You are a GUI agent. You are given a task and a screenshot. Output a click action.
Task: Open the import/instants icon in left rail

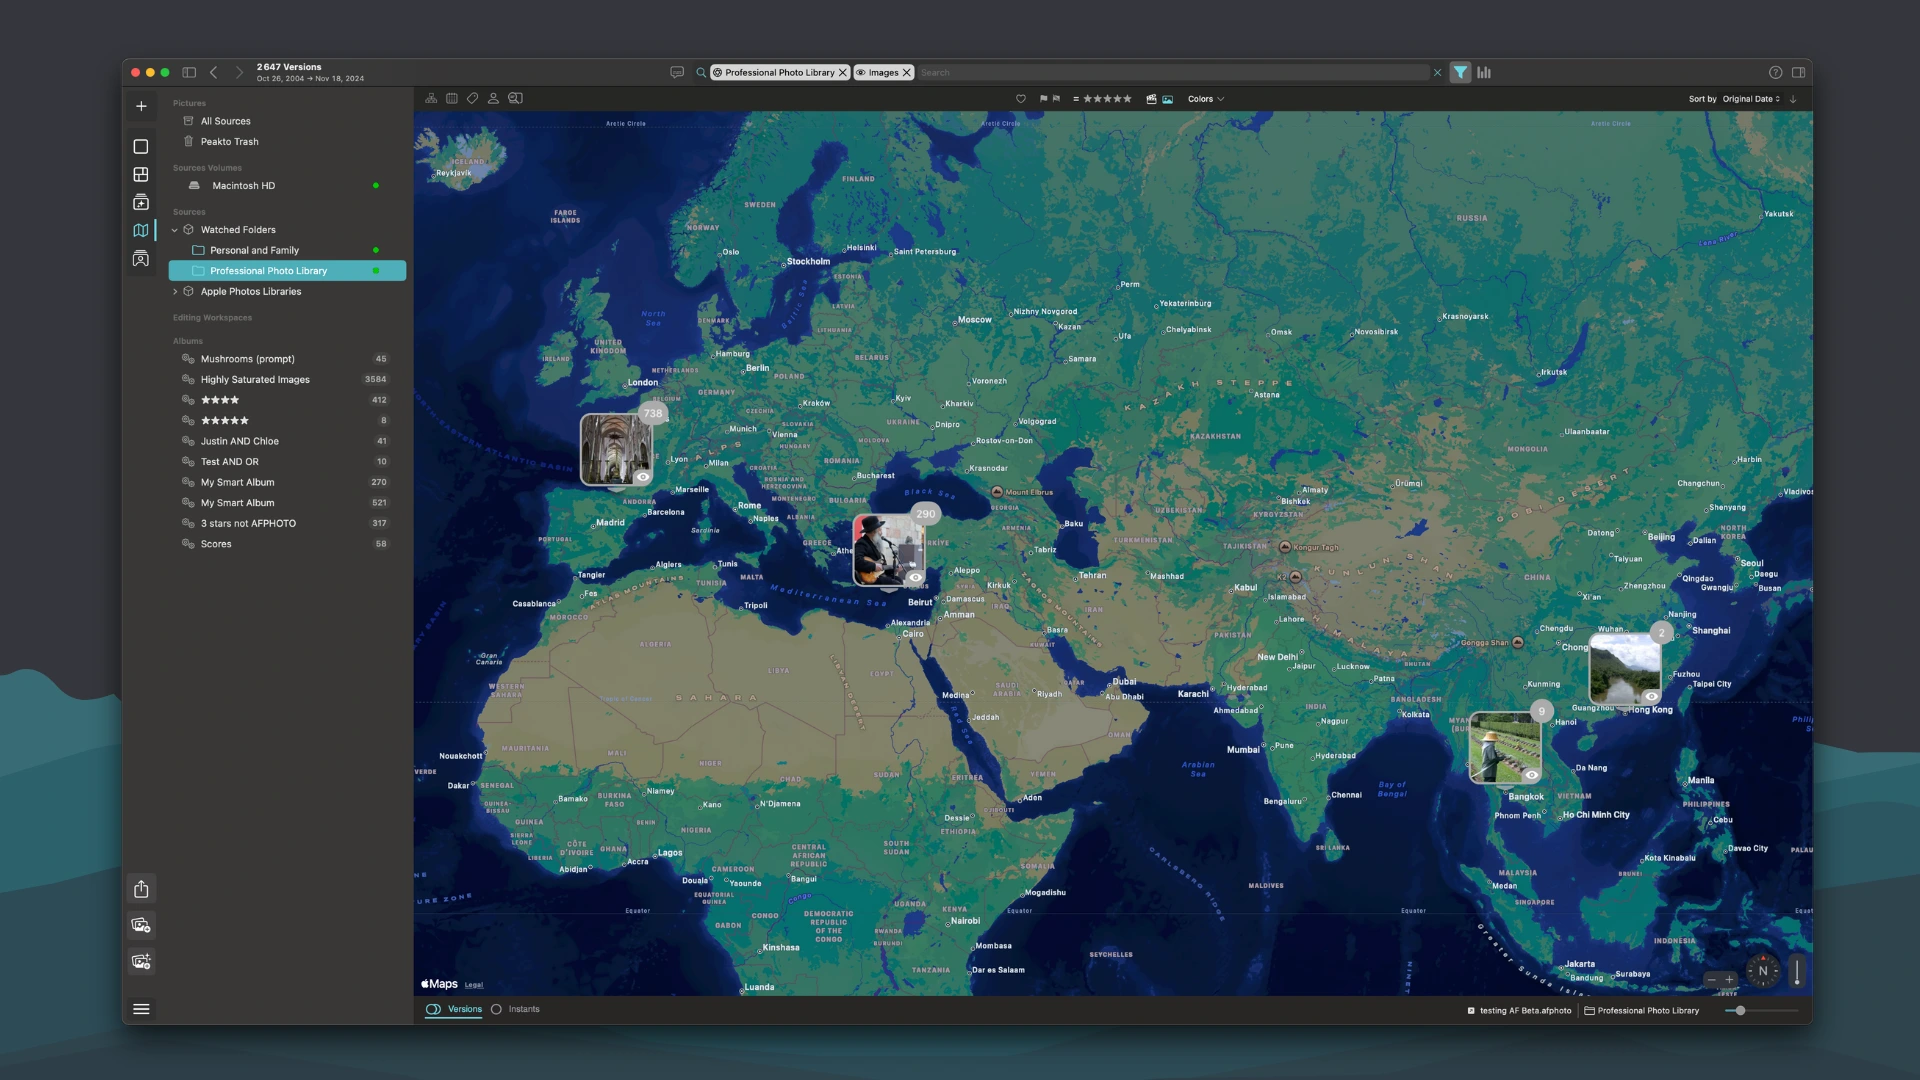click(x=141, y=202)
